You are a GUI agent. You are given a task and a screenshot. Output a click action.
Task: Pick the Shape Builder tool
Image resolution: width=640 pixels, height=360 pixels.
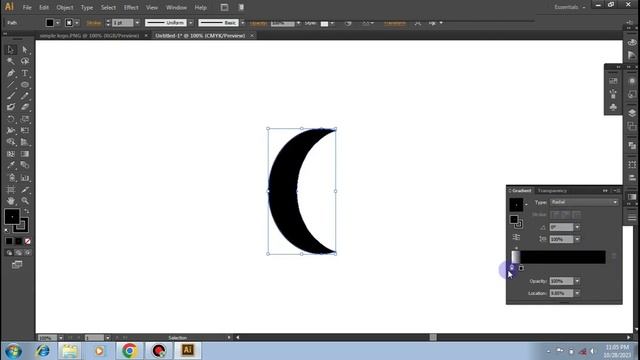(11, 142)
